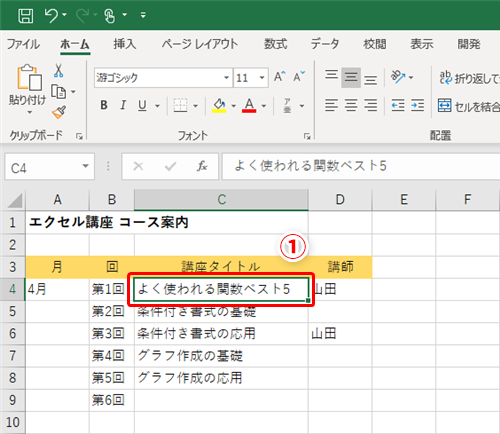Click the decrease indent icon

[x=398, y=105]
